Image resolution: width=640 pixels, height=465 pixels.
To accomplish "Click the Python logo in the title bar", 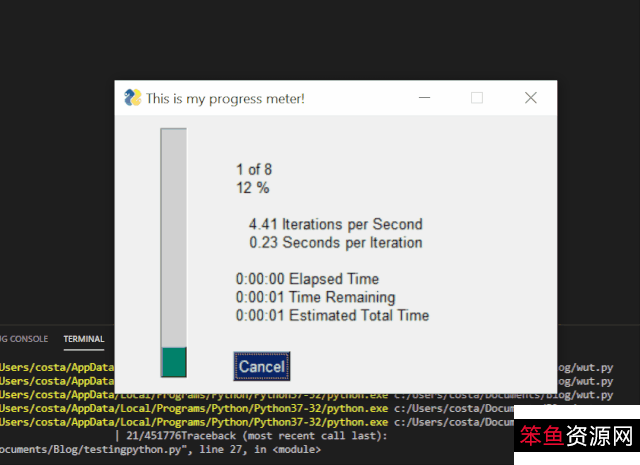I will click(x=132, y=98).
